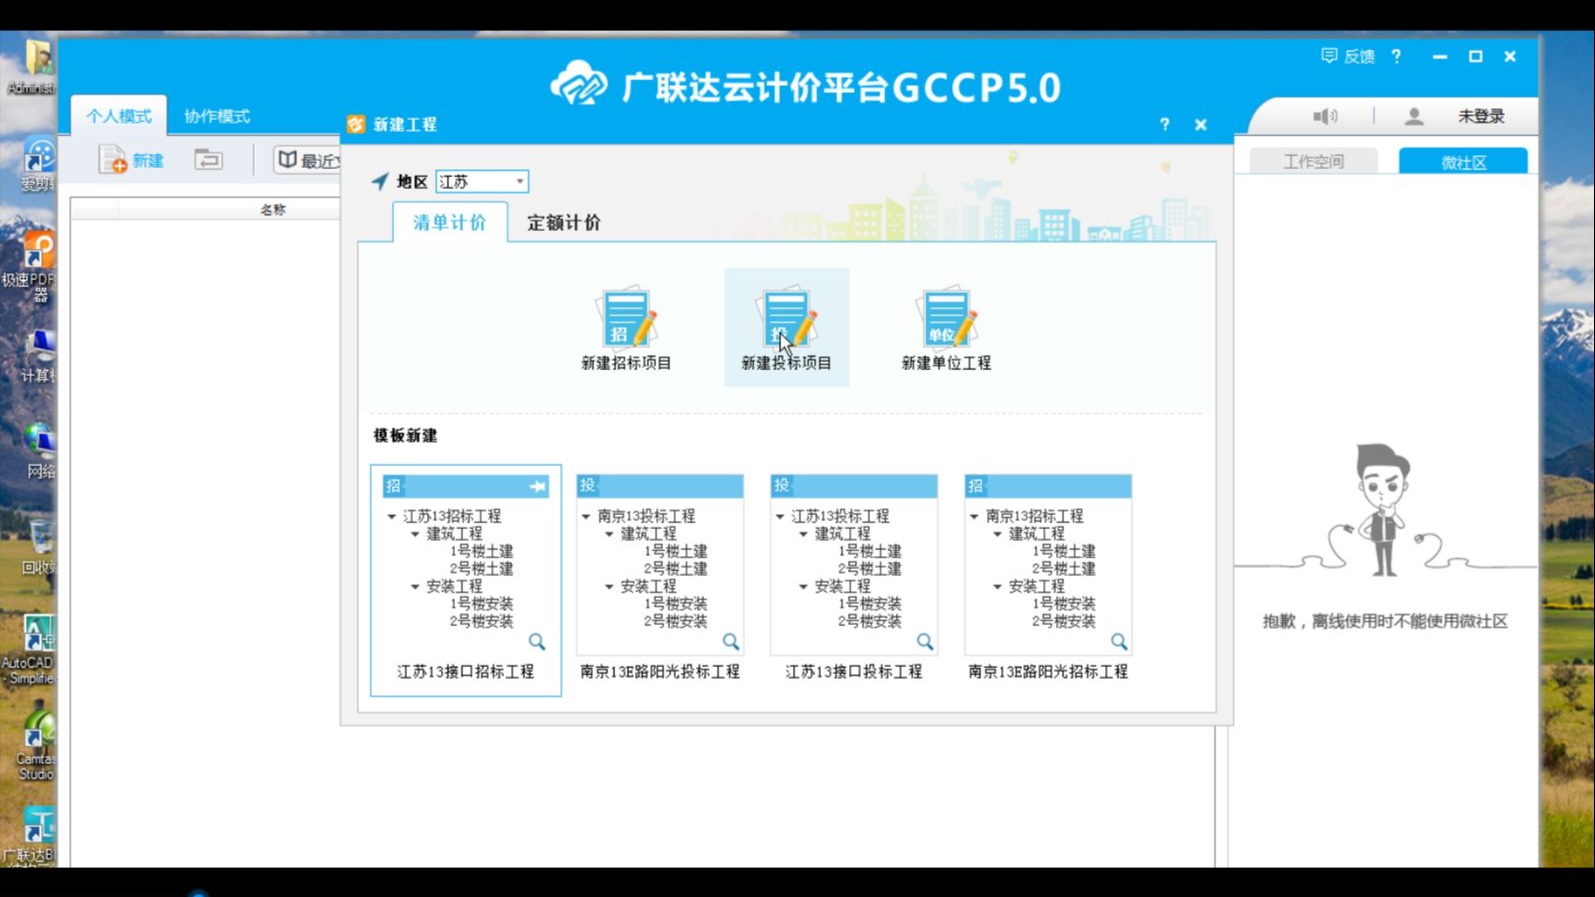This screenshot has width=1595, height=897.
Task: Collapse the 南京13招标工程 tree node
Action: click(974, 517)
